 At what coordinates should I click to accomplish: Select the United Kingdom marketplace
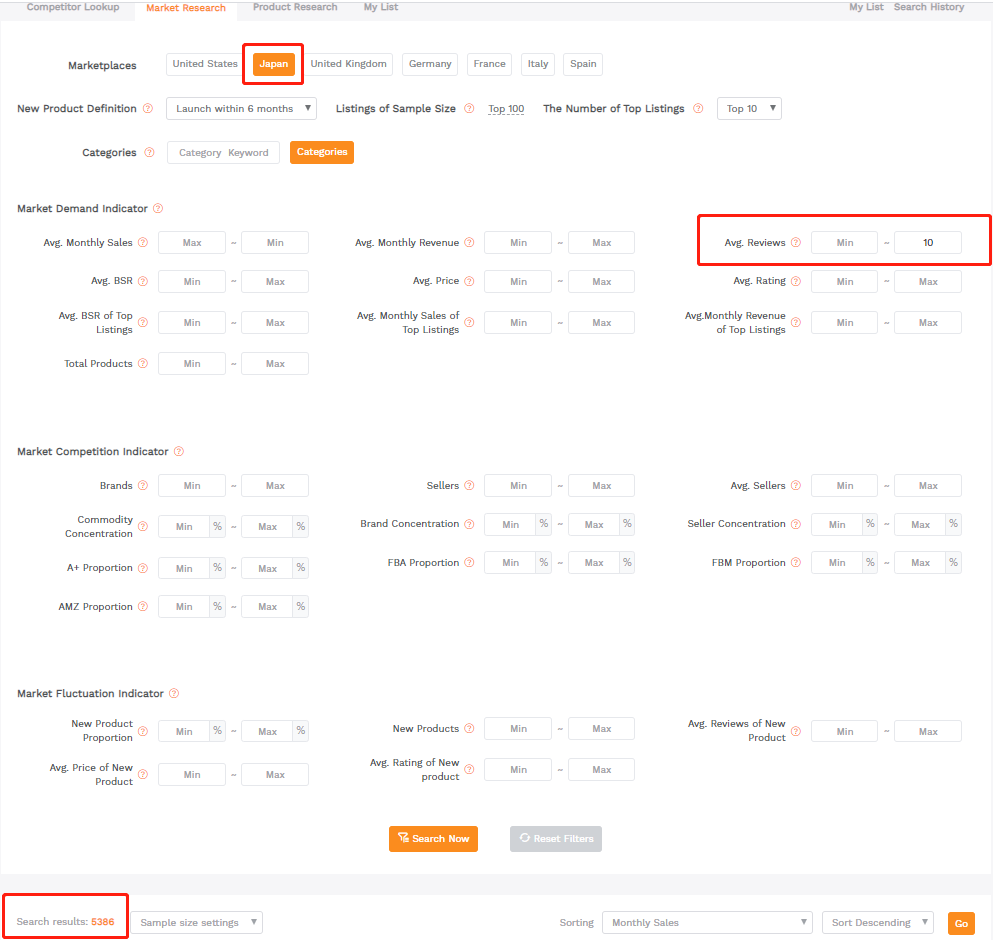point(348,64)
